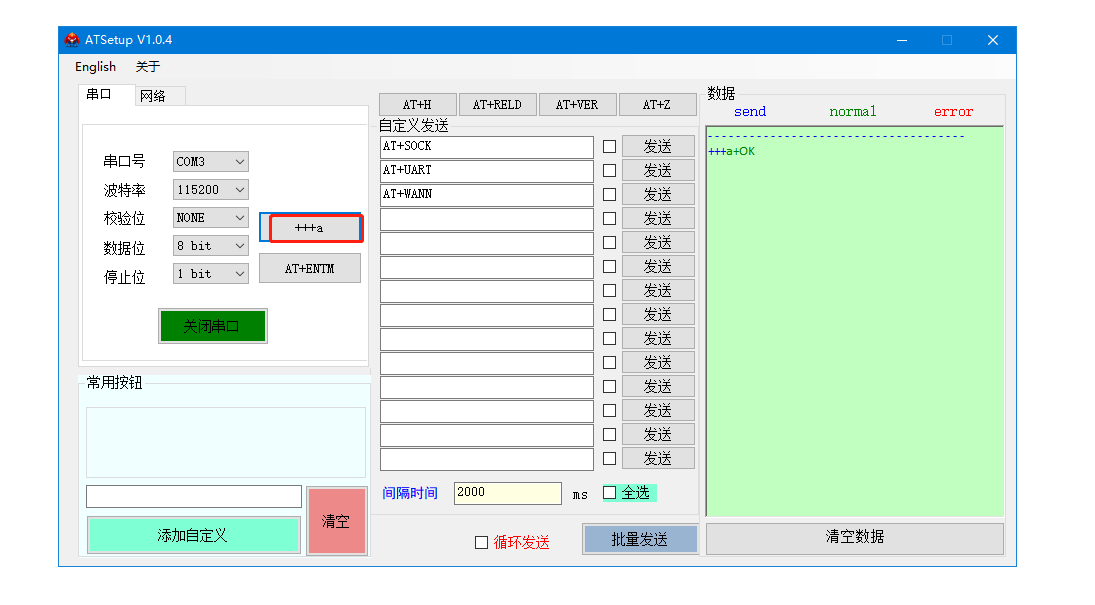Enable the checkbox next to AT+WANN
Viewport: 1095px width, 605px height.
[609, 195]
